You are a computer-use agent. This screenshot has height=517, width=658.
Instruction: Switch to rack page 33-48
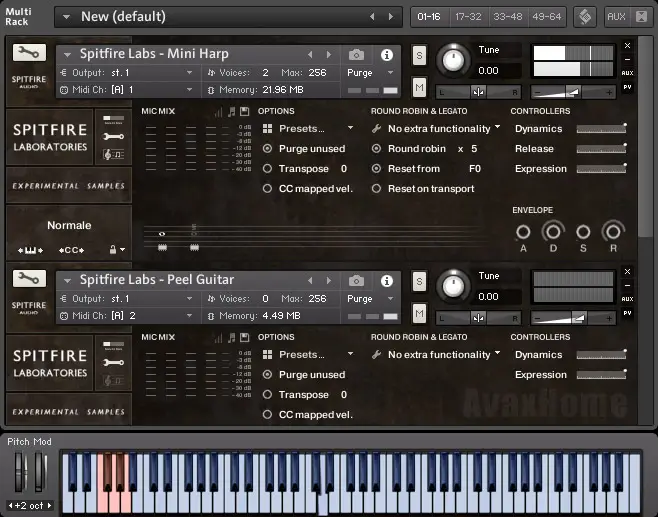[x=508, y=17]
